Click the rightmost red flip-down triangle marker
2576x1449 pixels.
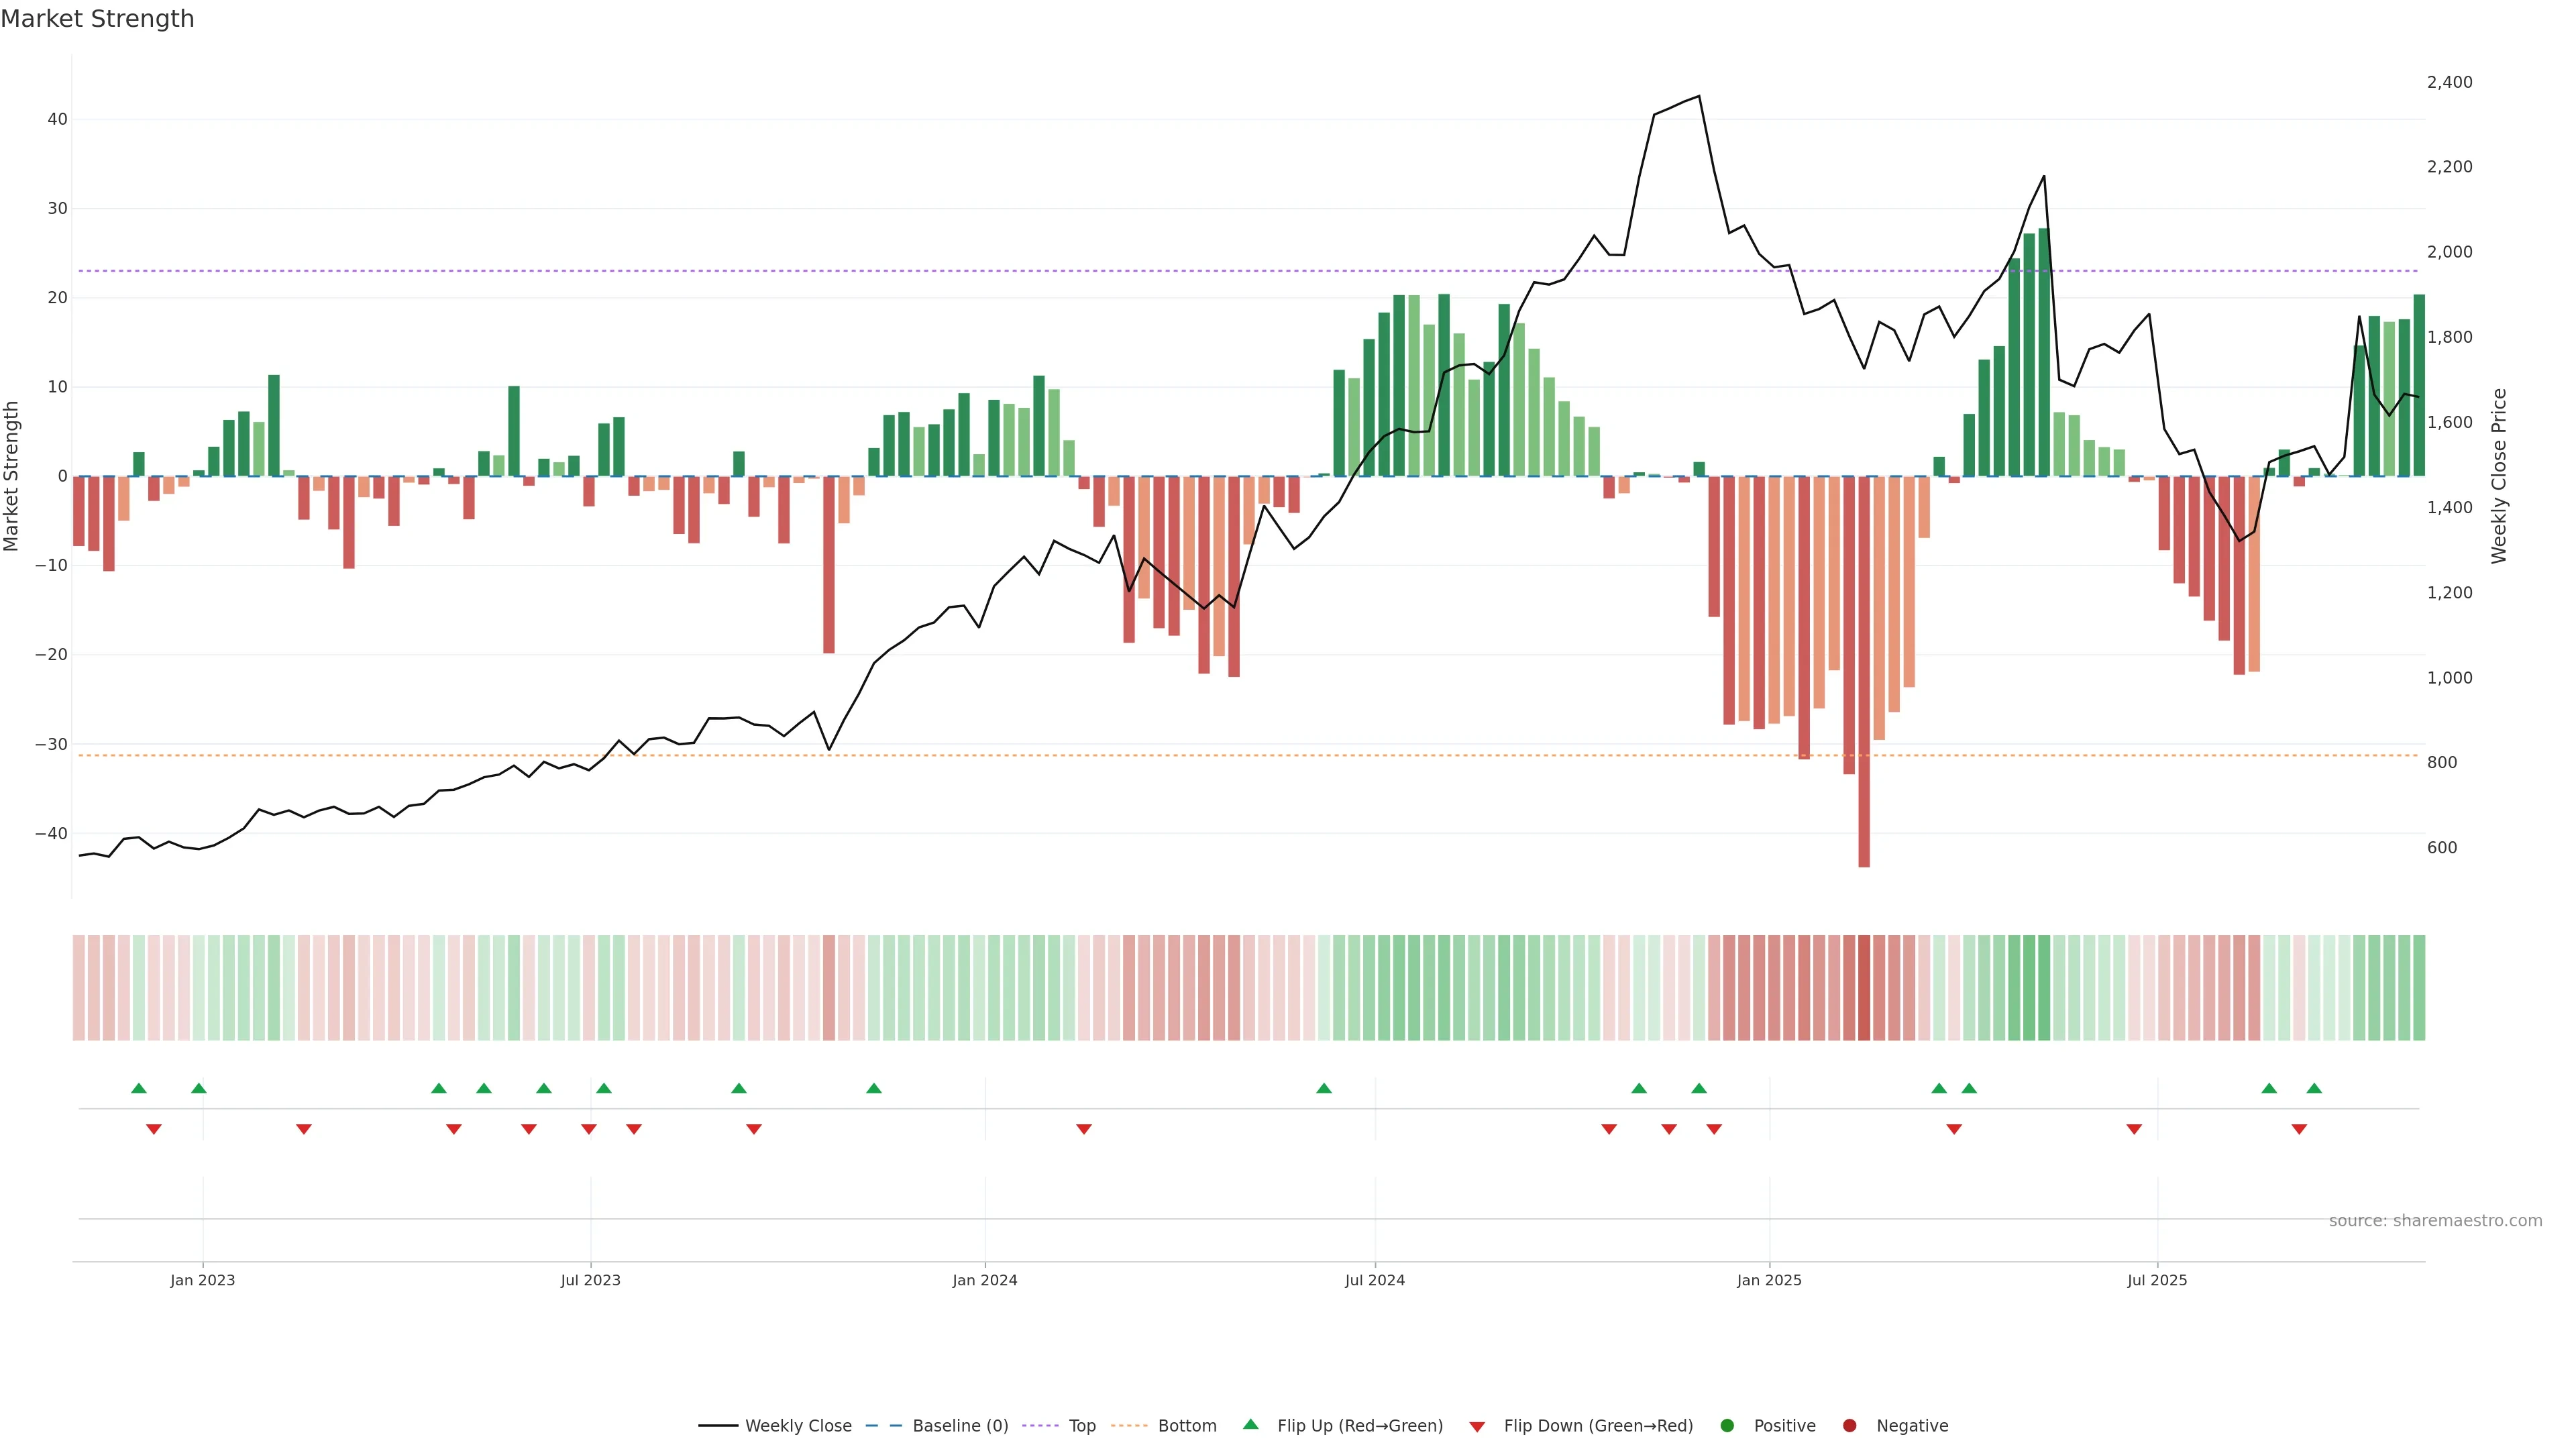2299,1129
